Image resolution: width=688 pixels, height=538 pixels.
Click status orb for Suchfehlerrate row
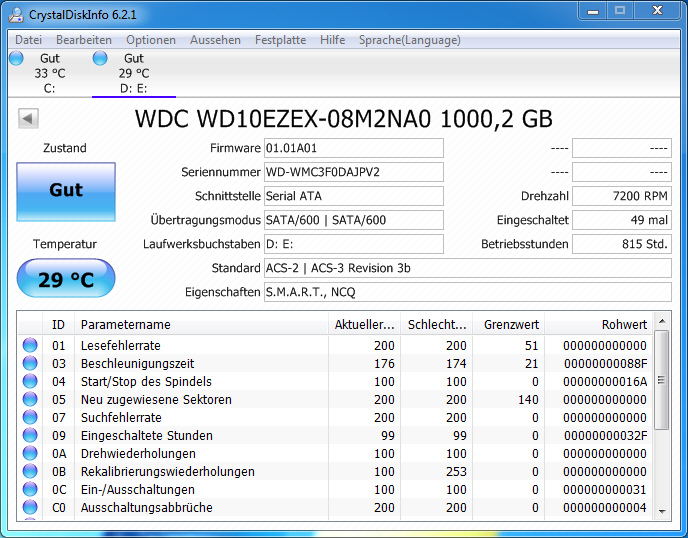click(30, 417)
